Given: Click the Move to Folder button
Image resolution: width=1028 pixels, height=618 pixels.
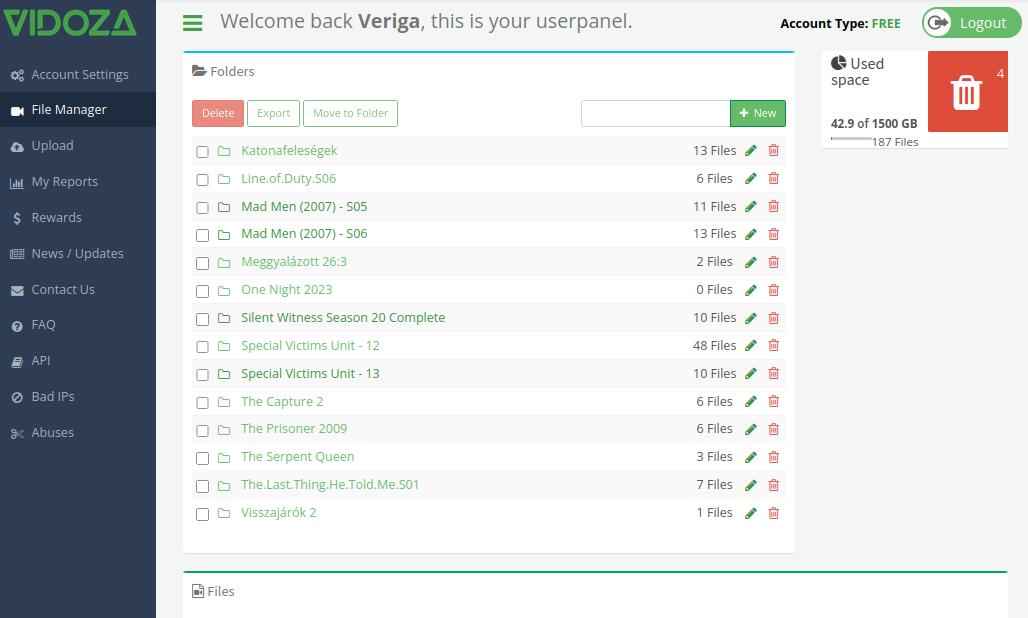Looking at the screenshot, I should (x=350, y=113).
